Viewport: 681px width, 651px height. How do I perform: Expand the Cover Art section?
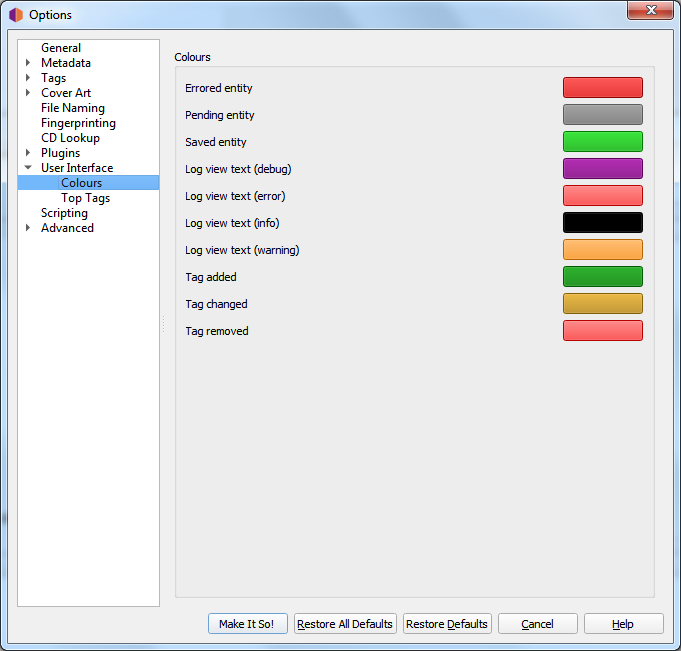click(x=28, y=93)
